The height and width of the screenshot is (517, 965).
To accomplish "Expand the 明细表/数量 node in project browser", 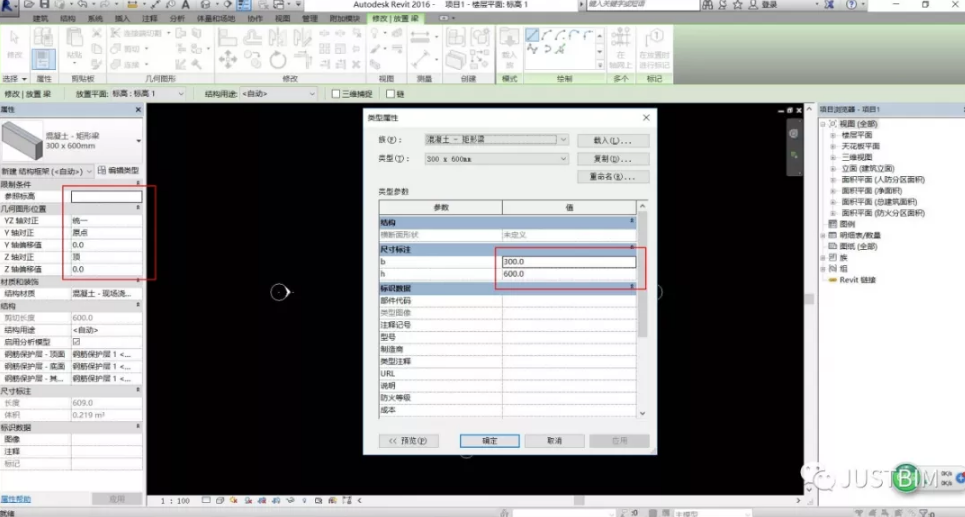I will point(823,235).
